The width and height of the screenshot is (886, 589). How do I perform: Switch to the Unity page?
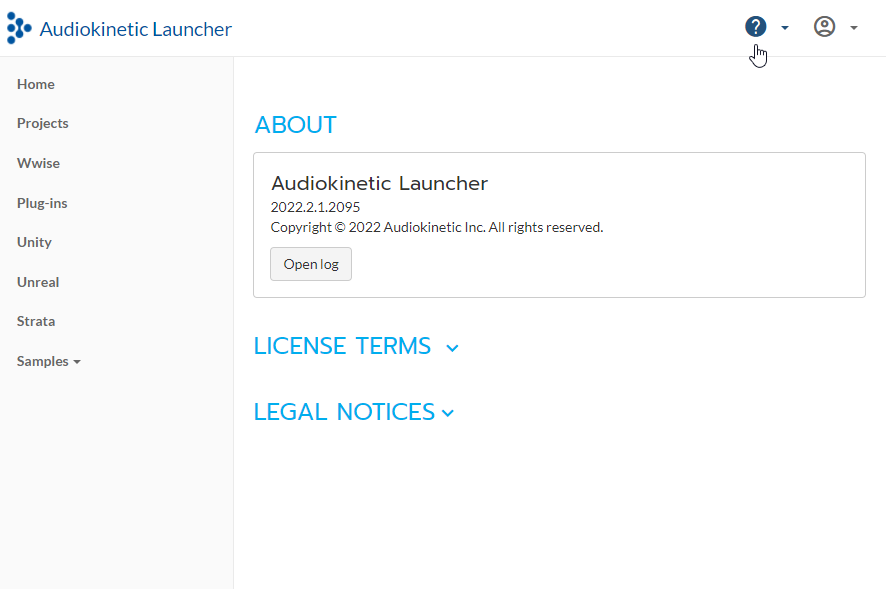[x=34, y=242]
